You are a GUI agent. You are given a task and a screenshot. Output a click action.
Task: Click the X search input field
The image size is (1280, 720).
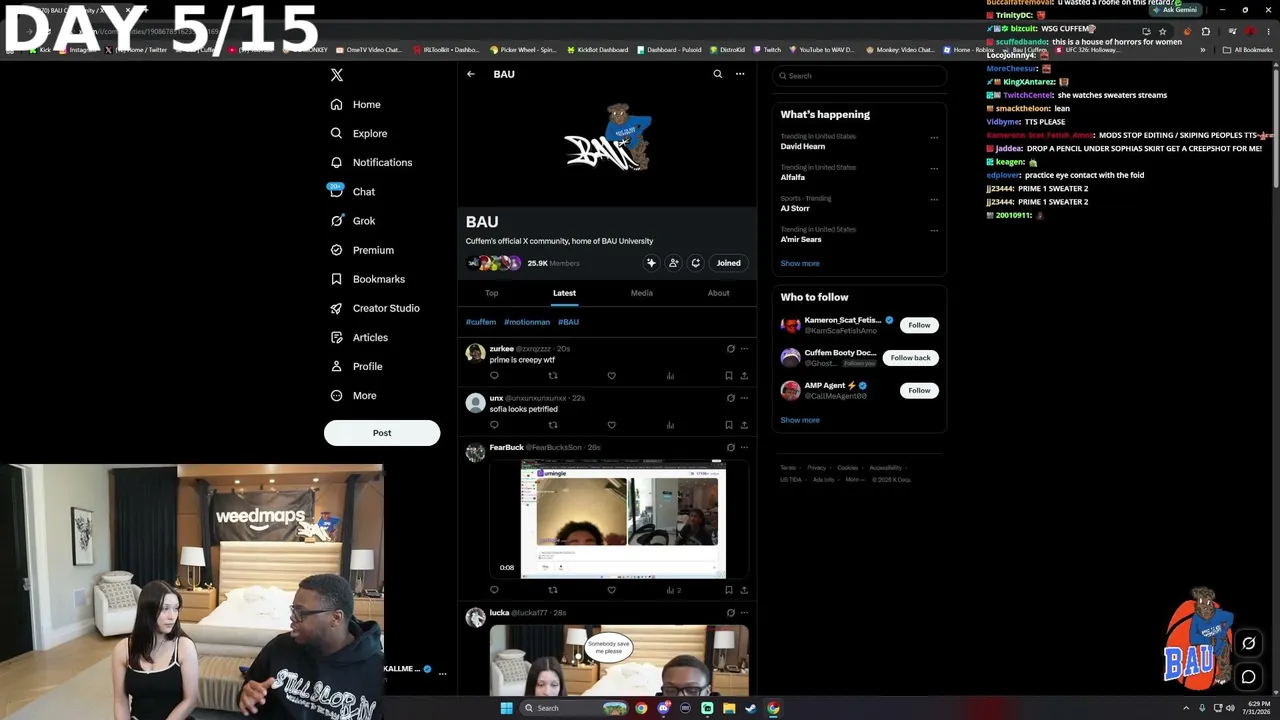pyautogui.click(x=859, y=76)
